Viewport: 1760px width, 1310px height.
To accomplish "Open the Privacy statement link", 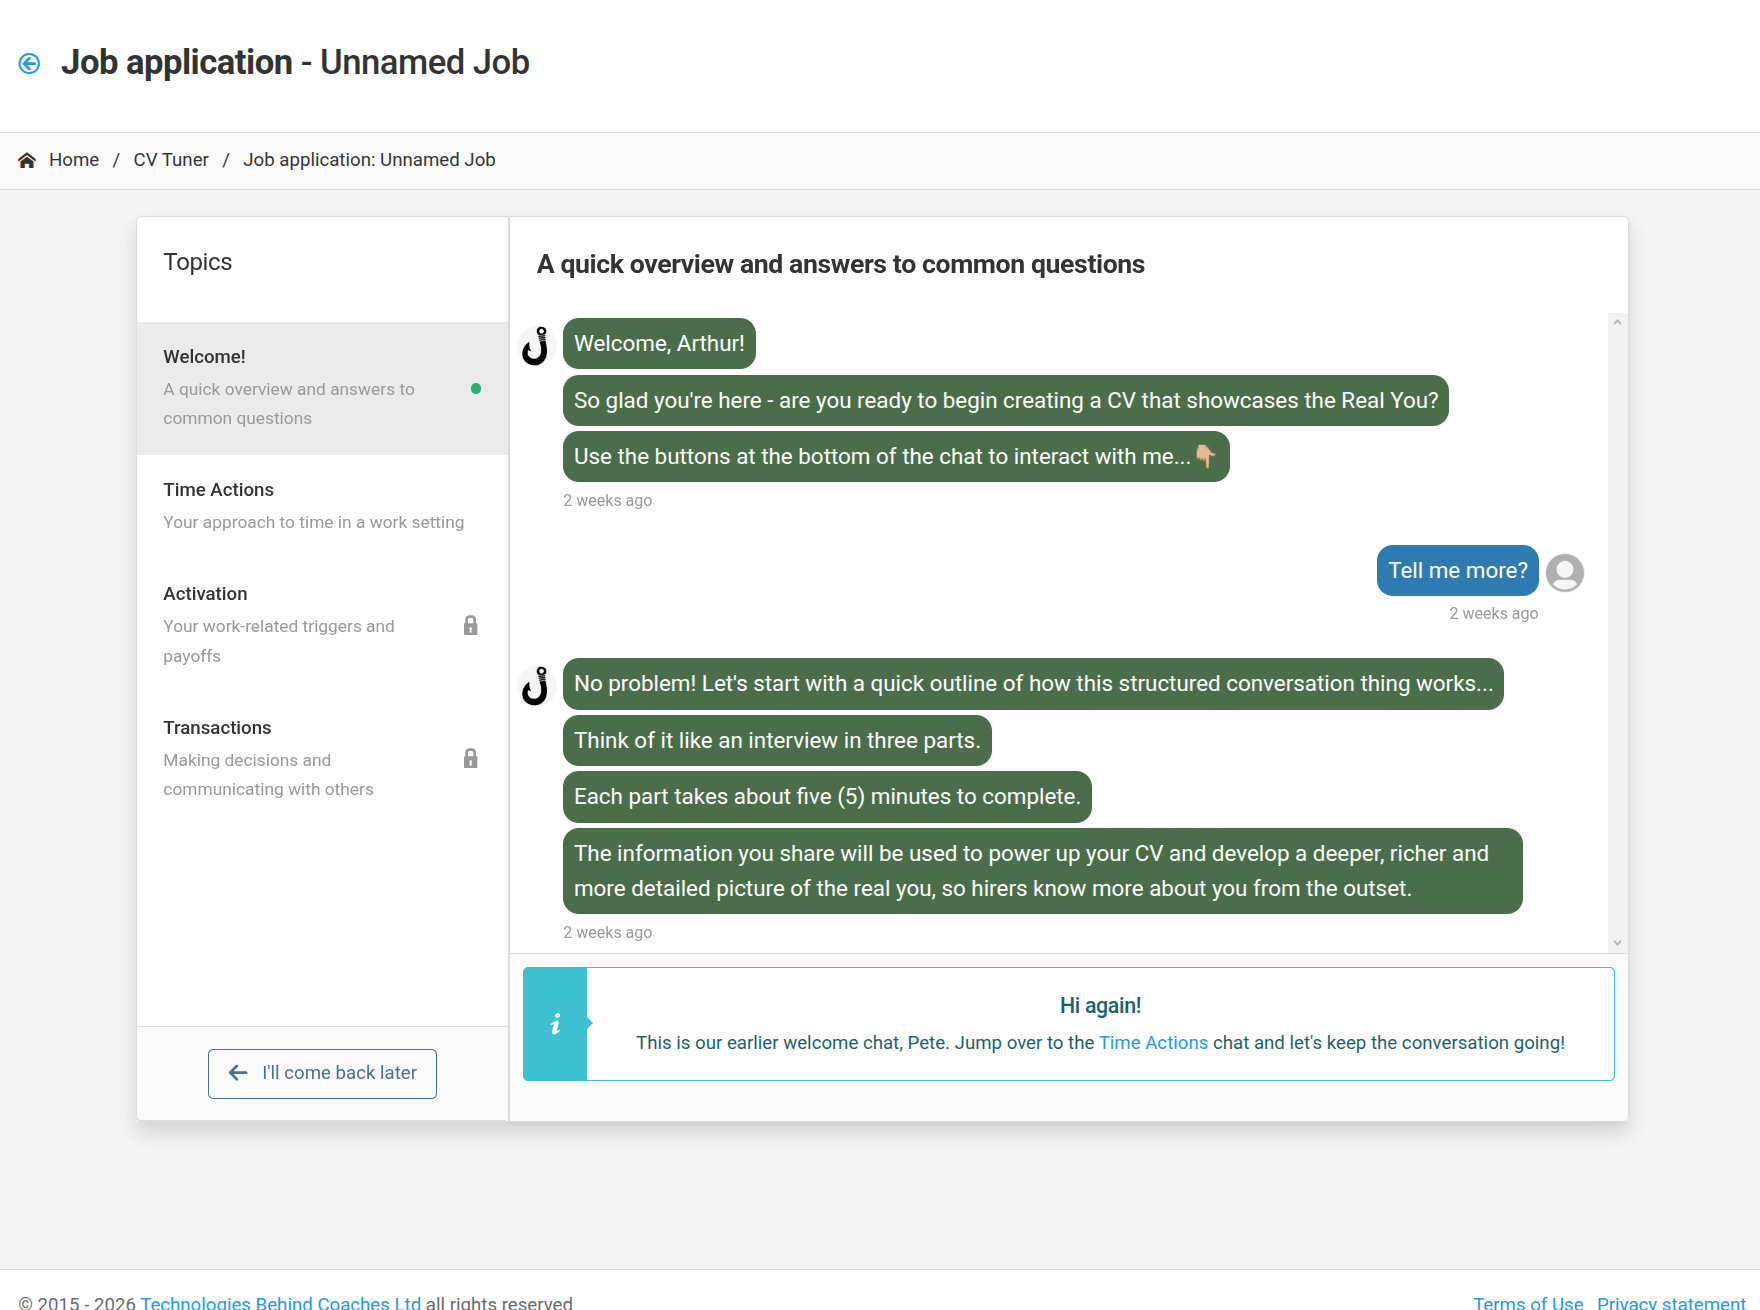I will coord(1671,1303).
